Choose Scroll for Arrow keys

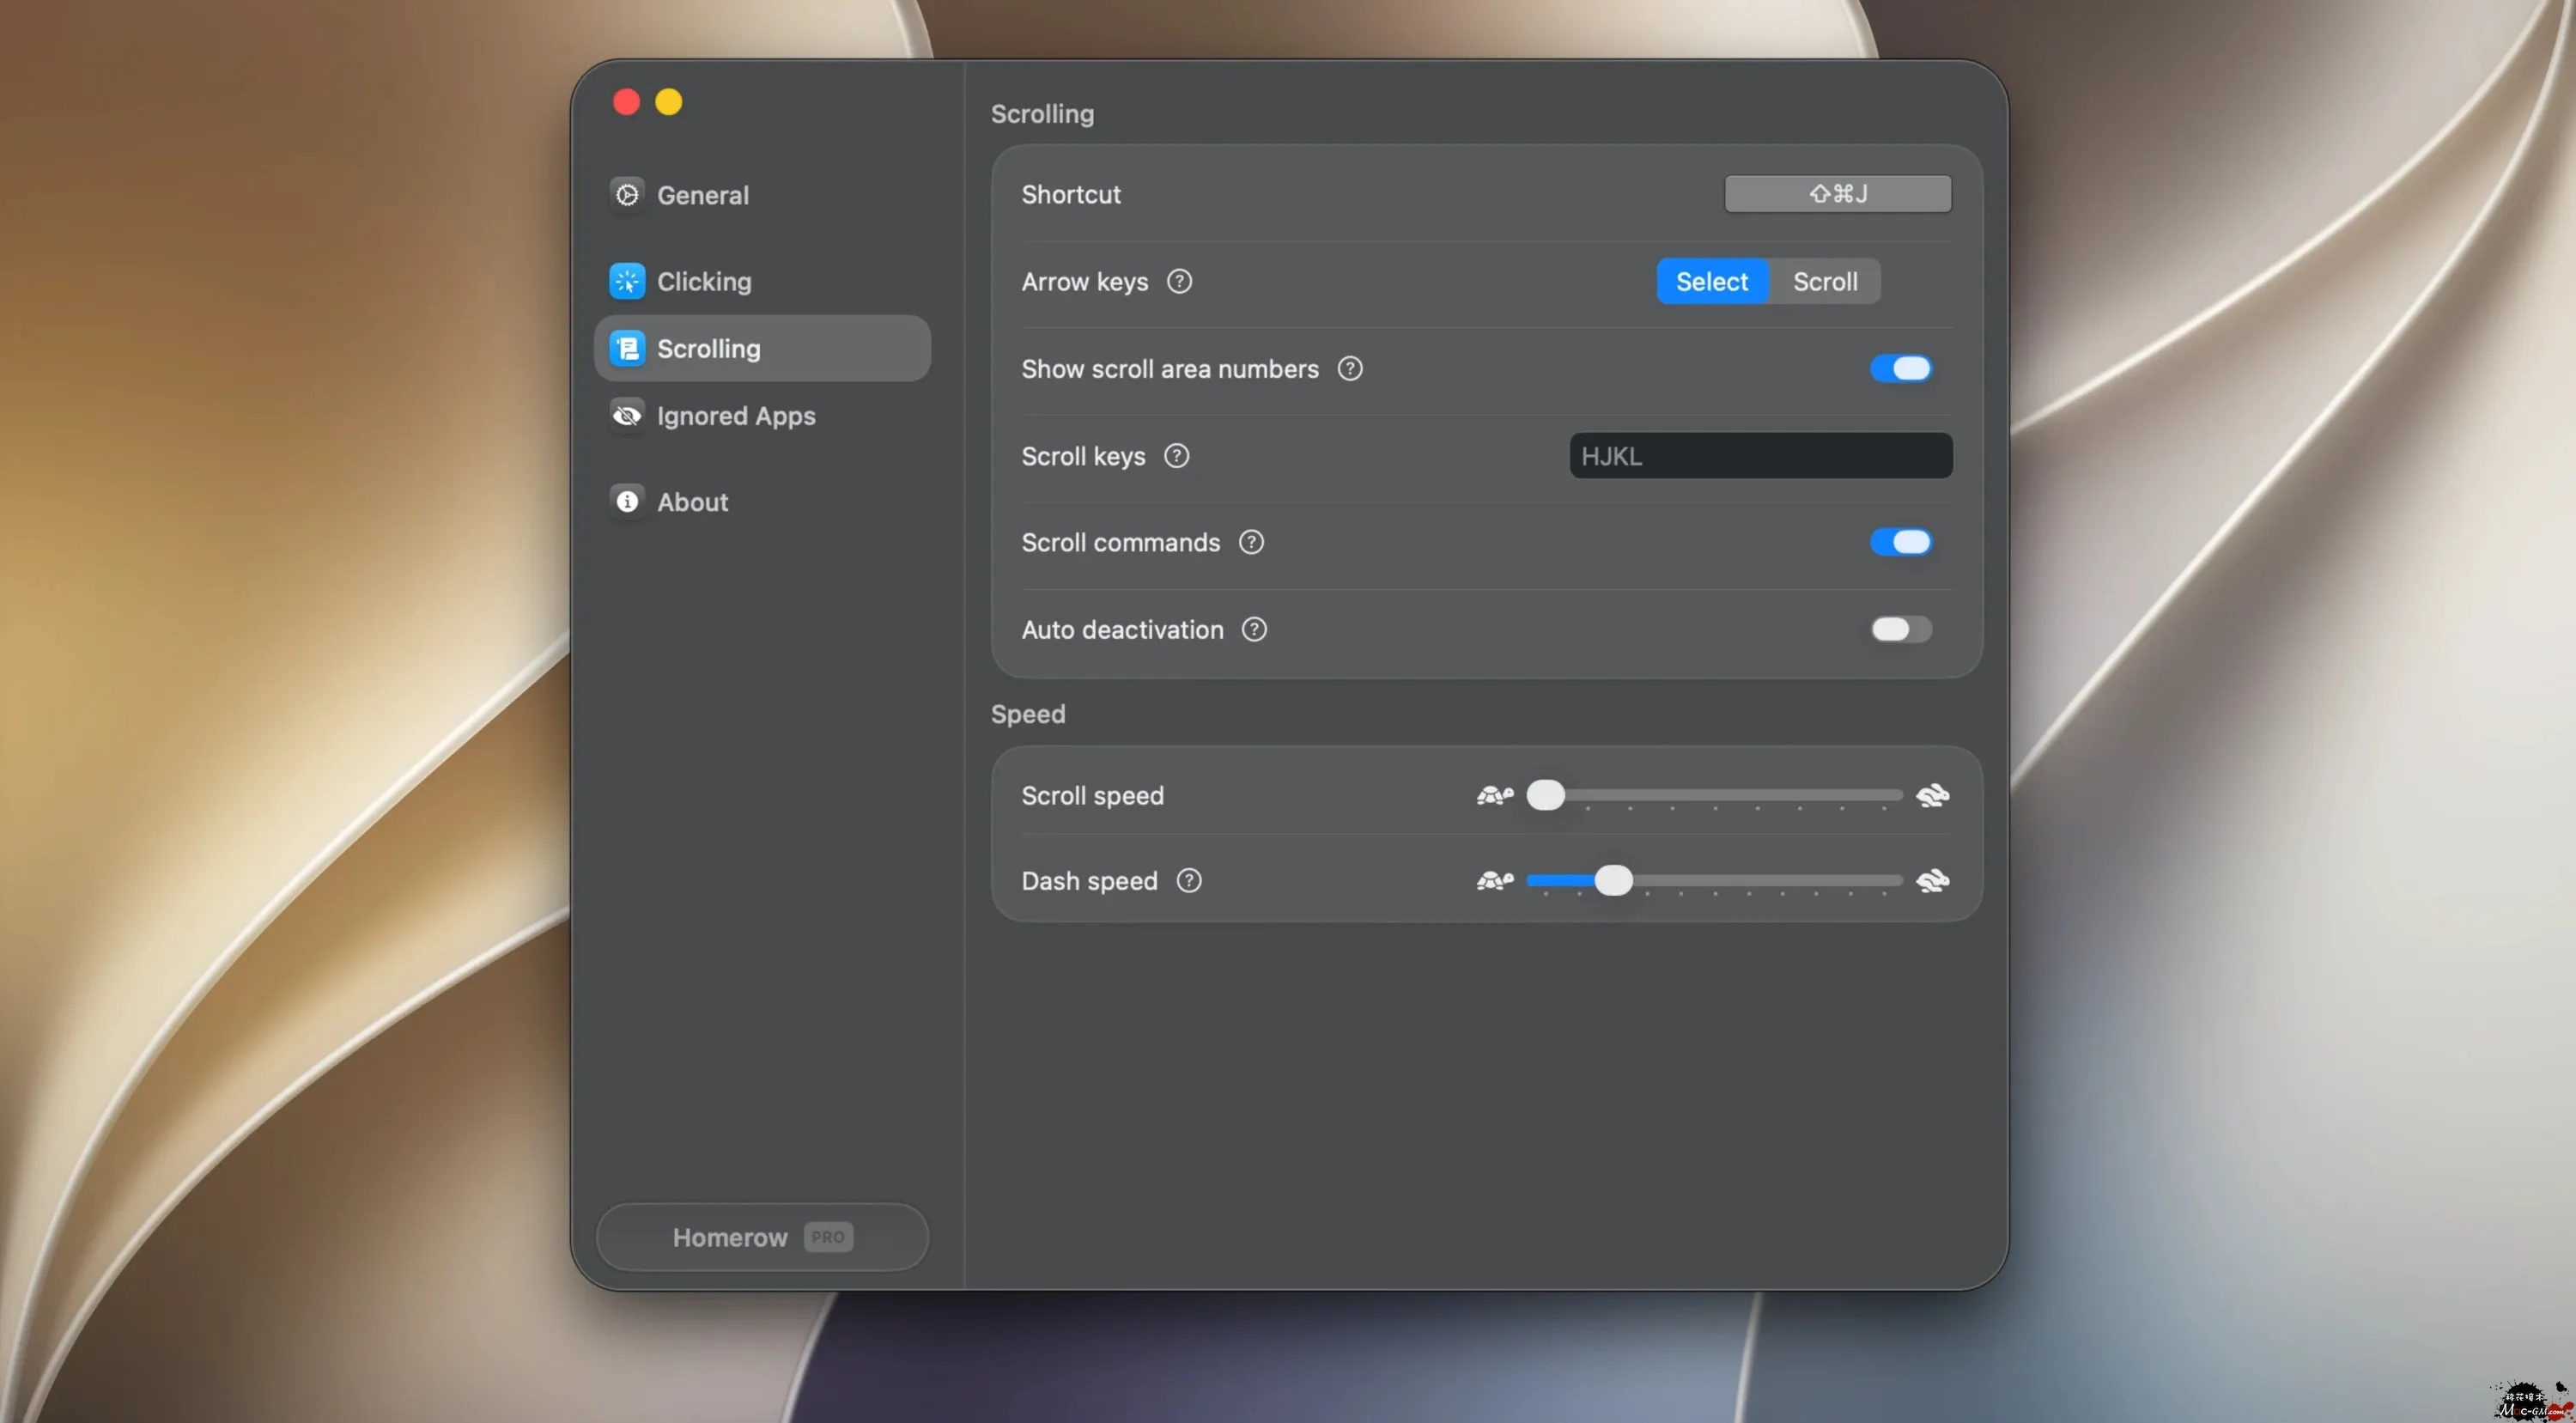click(1825, 281)
